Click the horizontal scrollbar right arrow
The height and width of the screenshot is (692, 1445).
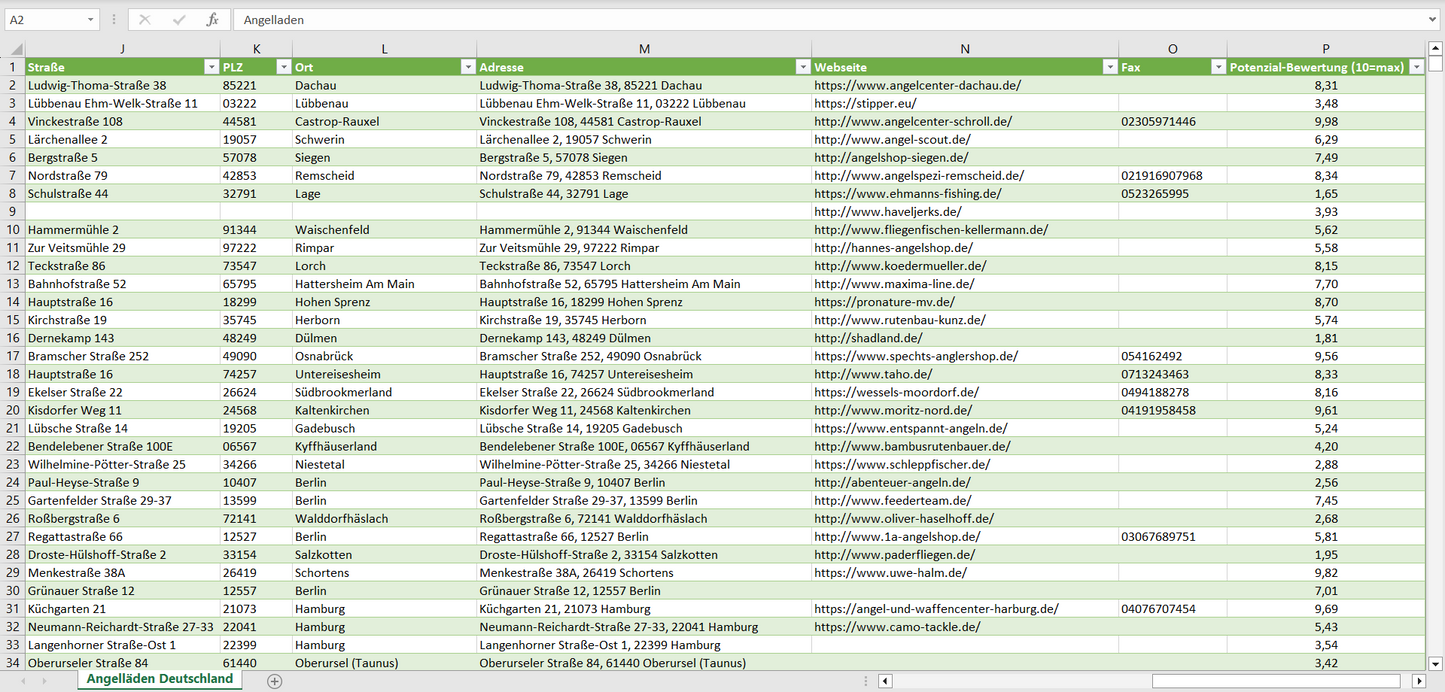pos(1418,681)
